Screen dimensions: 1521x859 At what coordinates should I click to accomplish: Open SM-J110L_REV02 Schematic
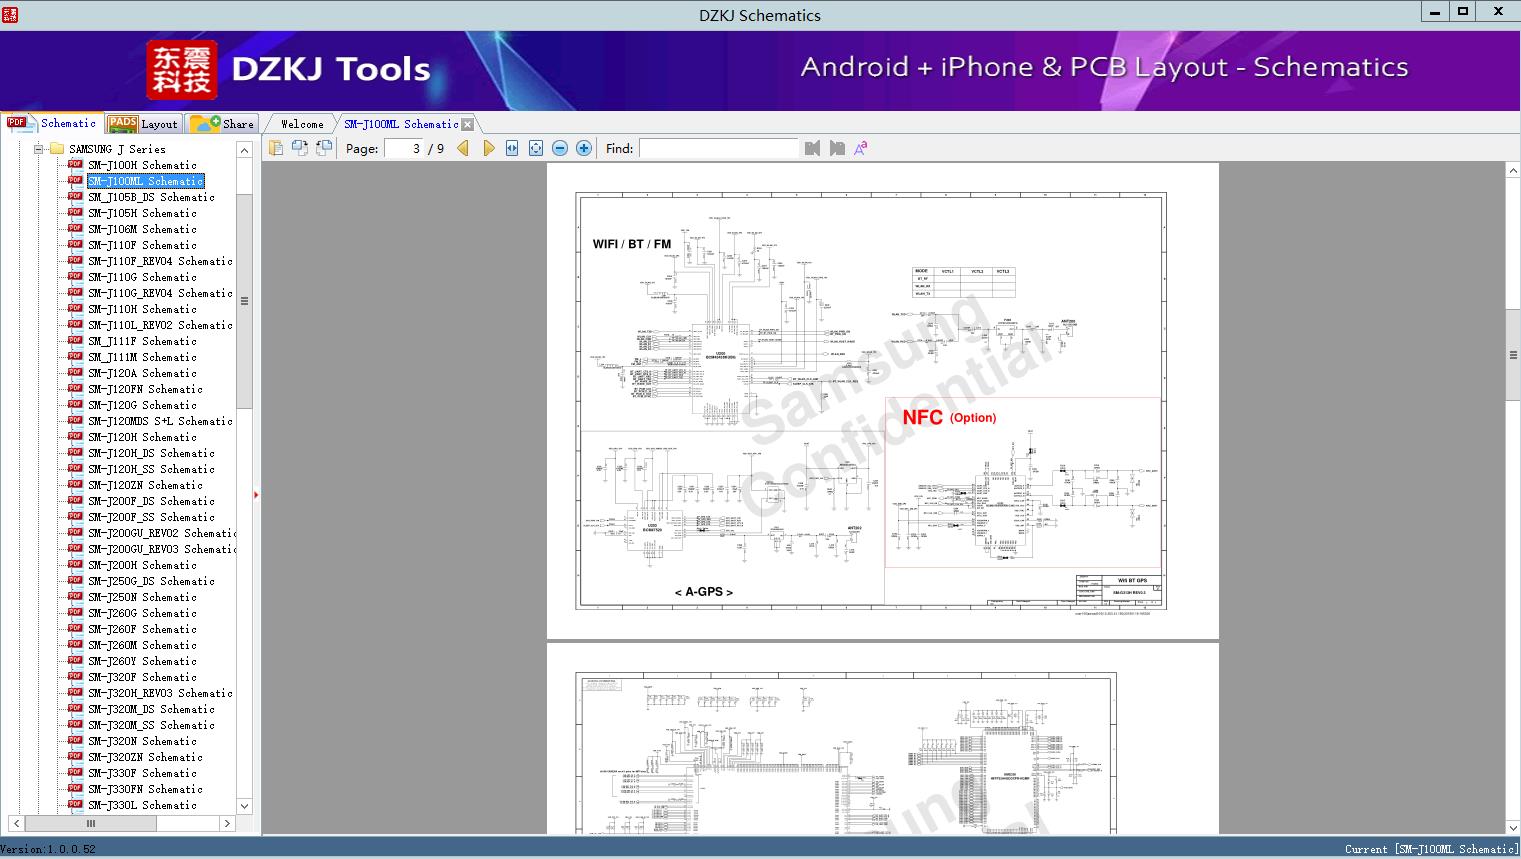160,325
